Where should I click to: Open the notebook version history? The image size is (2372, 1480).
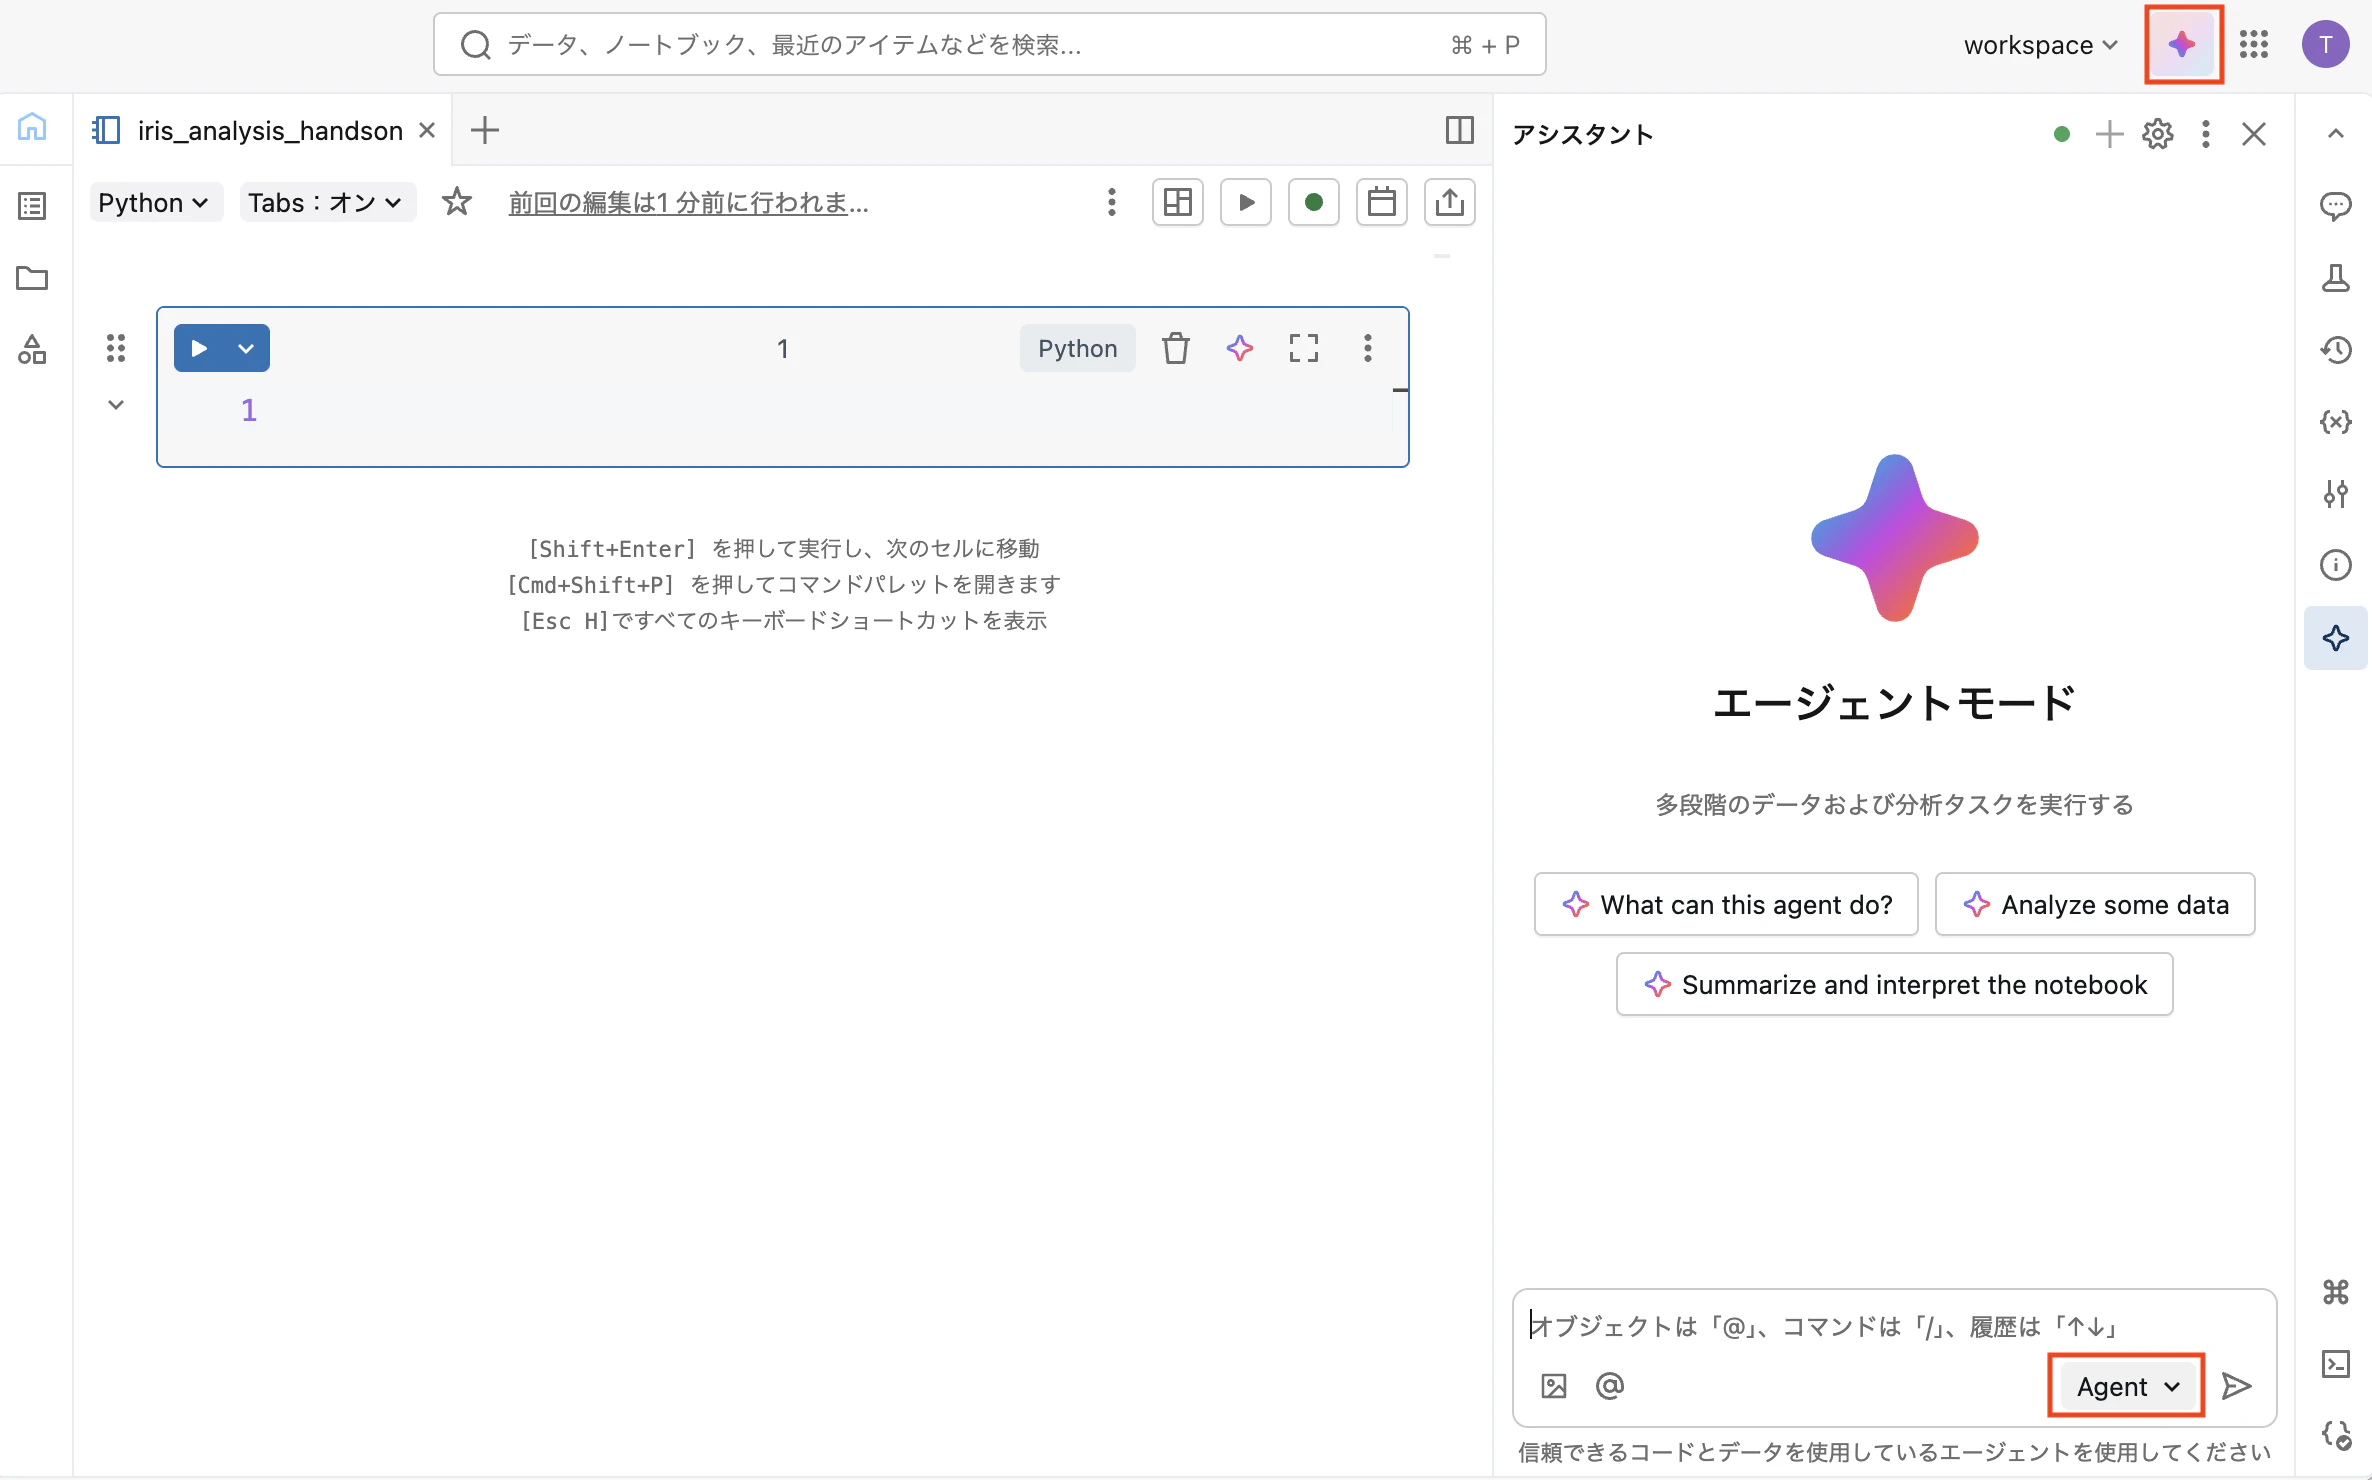(x=2337, y=349)
